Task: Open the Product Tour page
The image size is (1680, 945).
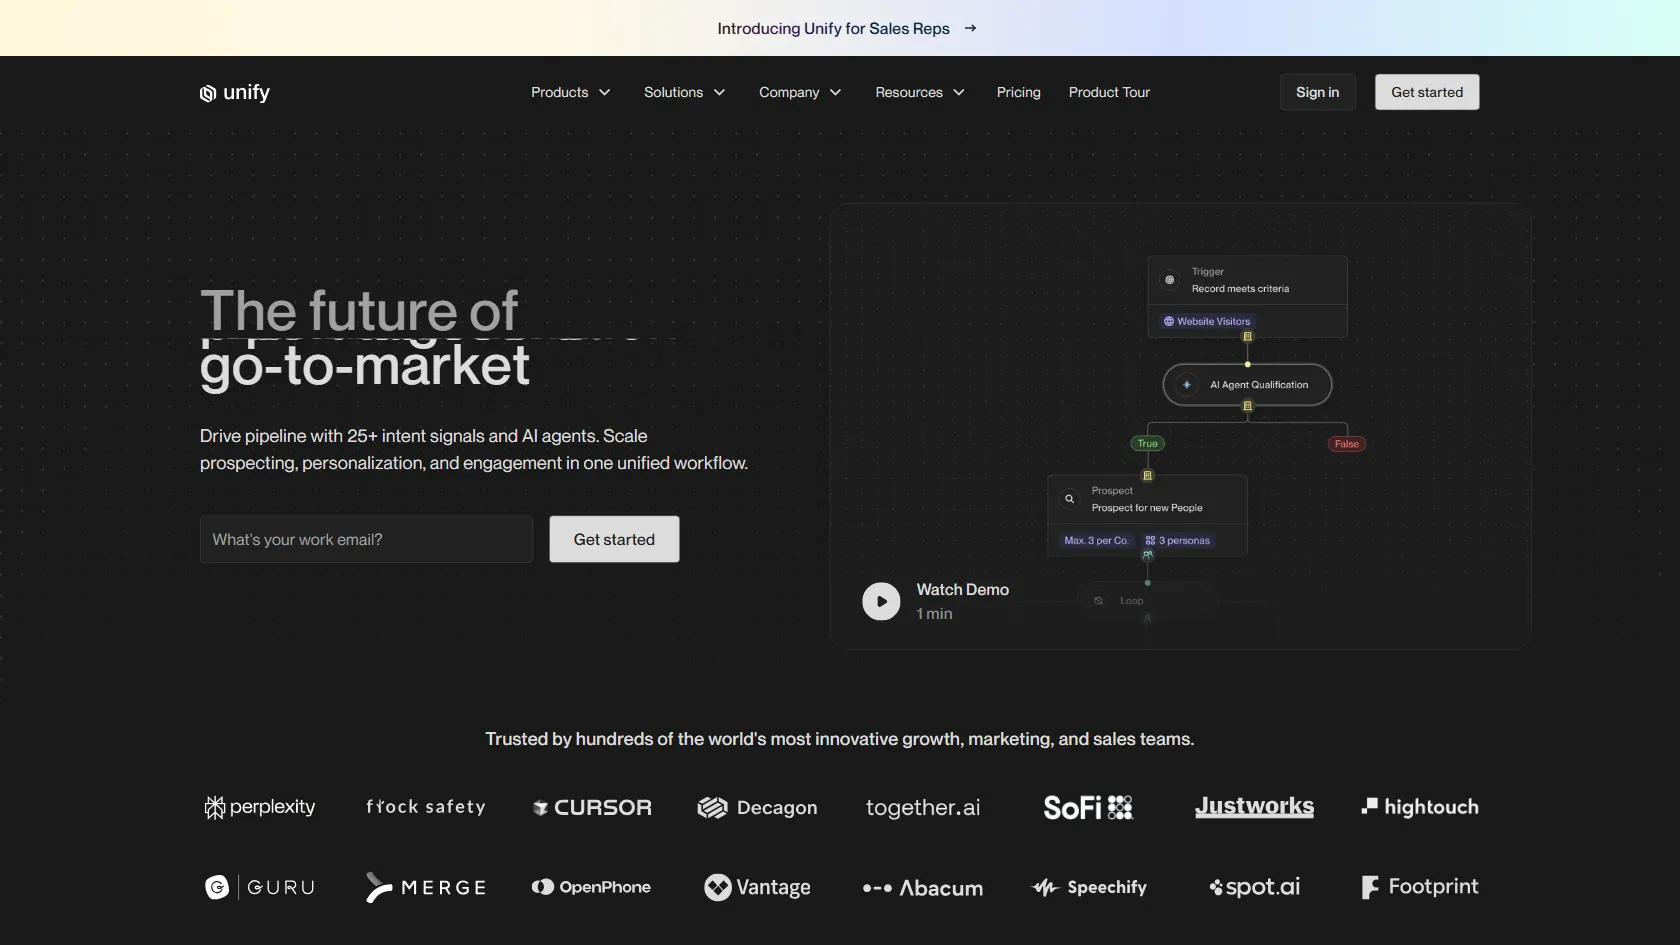Action: 1109,92
